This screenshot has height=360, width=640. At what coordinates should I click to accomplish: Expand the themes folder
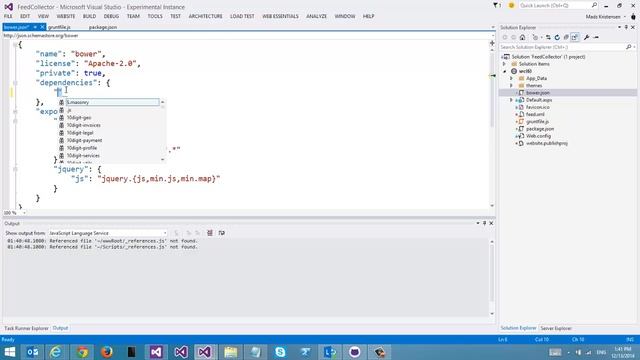point(511,85)
